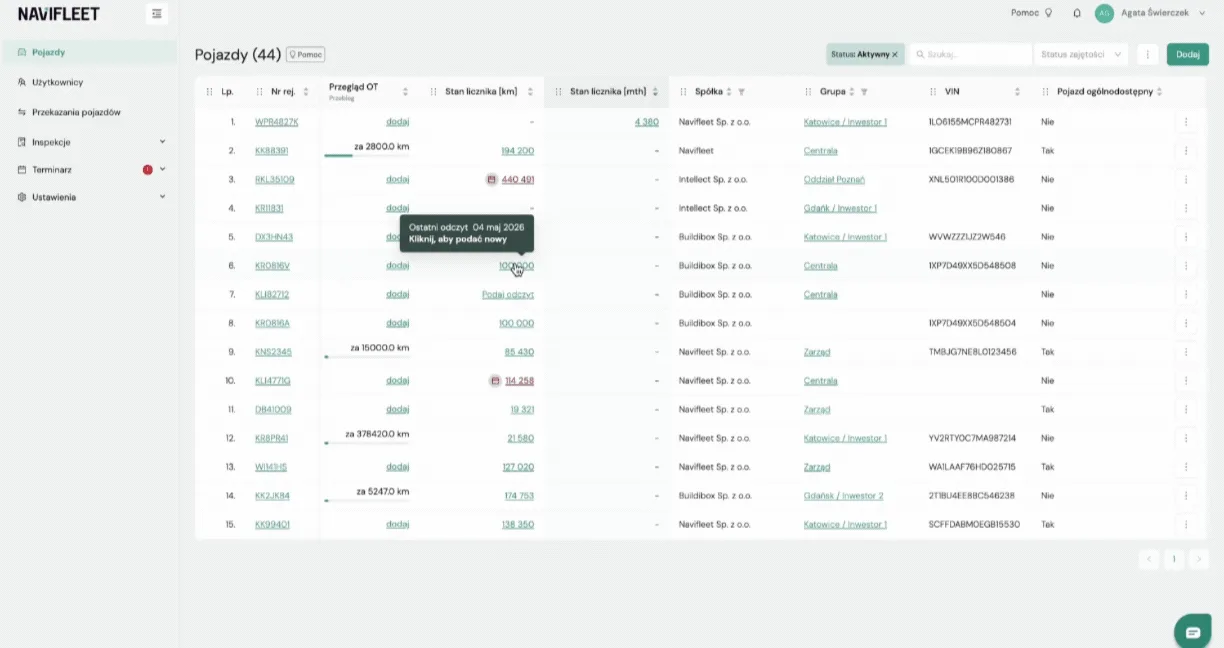Click the calendar icon beside 440 491
1224x648 pixels.
point(491,180)
